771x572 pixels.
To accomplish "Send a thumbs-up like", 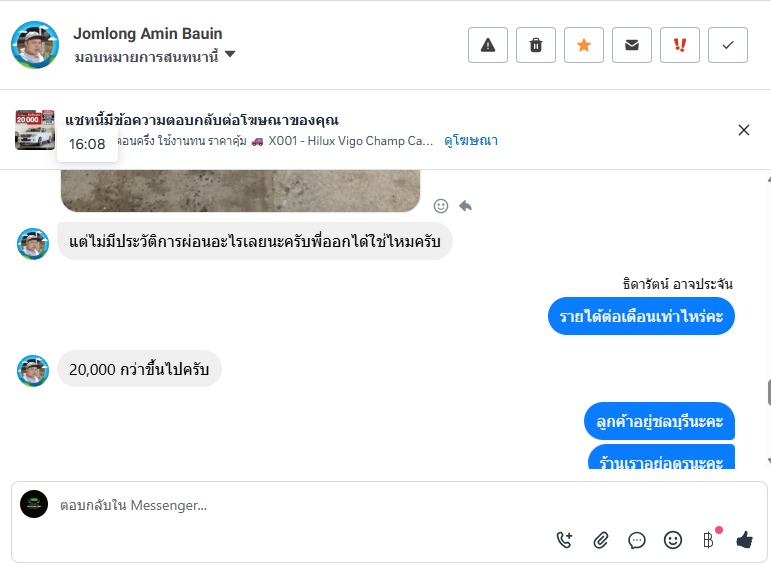I will [744, 540].
